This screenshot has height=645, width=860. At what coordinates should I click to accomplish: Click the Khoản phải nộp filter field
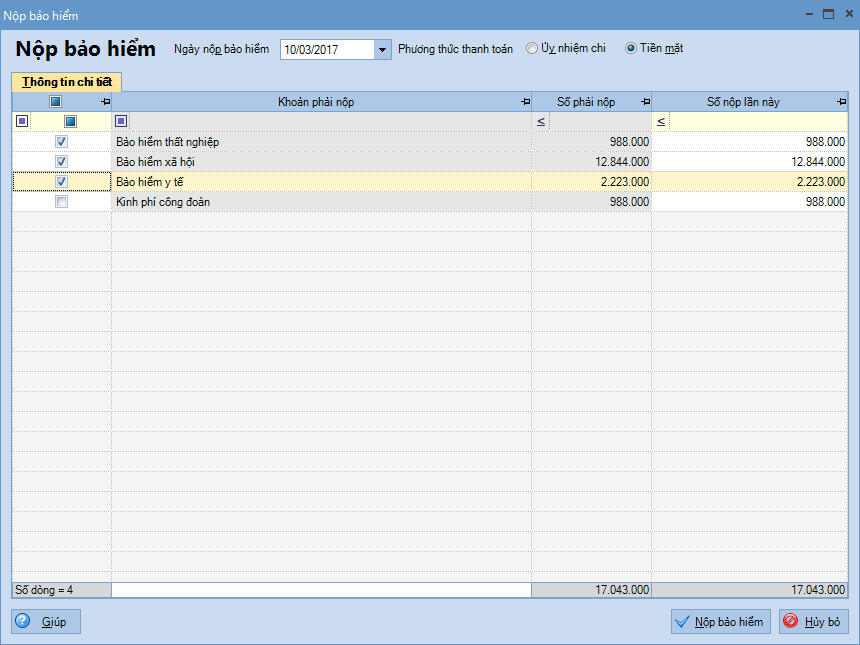click(330, 121)
